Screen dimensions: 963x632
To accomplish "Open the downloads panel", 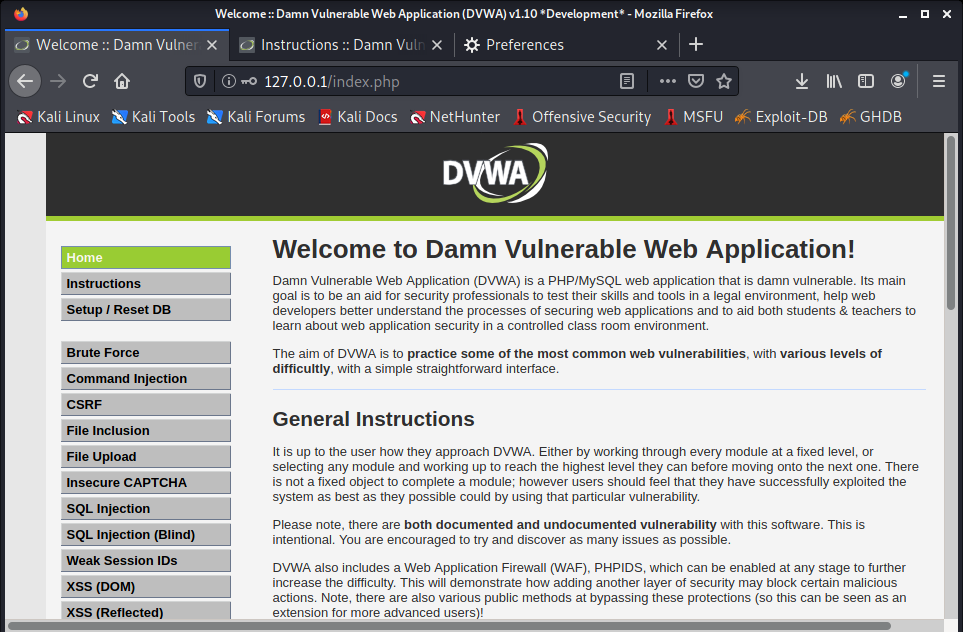I will (x=801, y=81).
